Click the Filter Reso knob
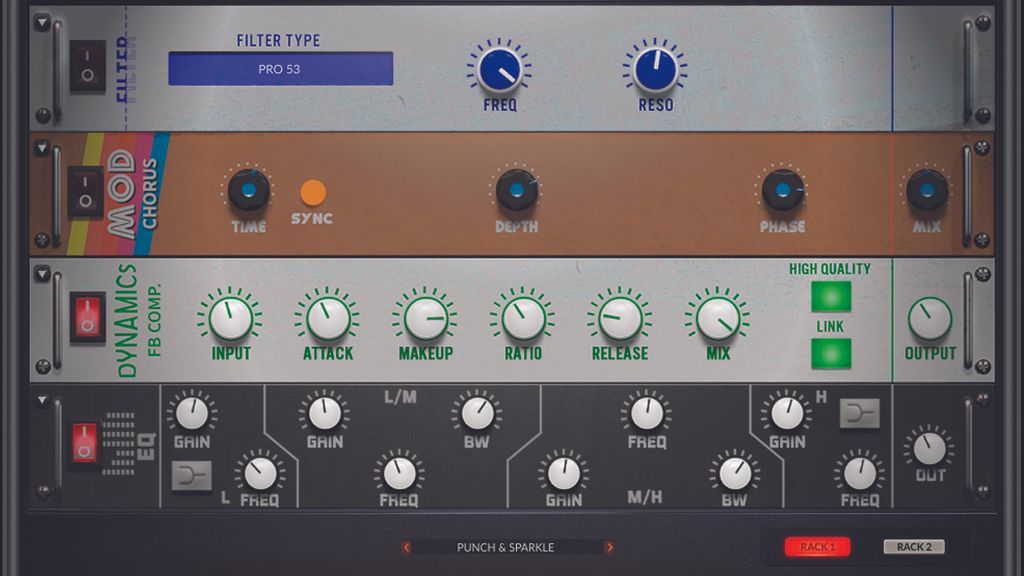This screenshot has height=576, width=1024. pos(656,69)
